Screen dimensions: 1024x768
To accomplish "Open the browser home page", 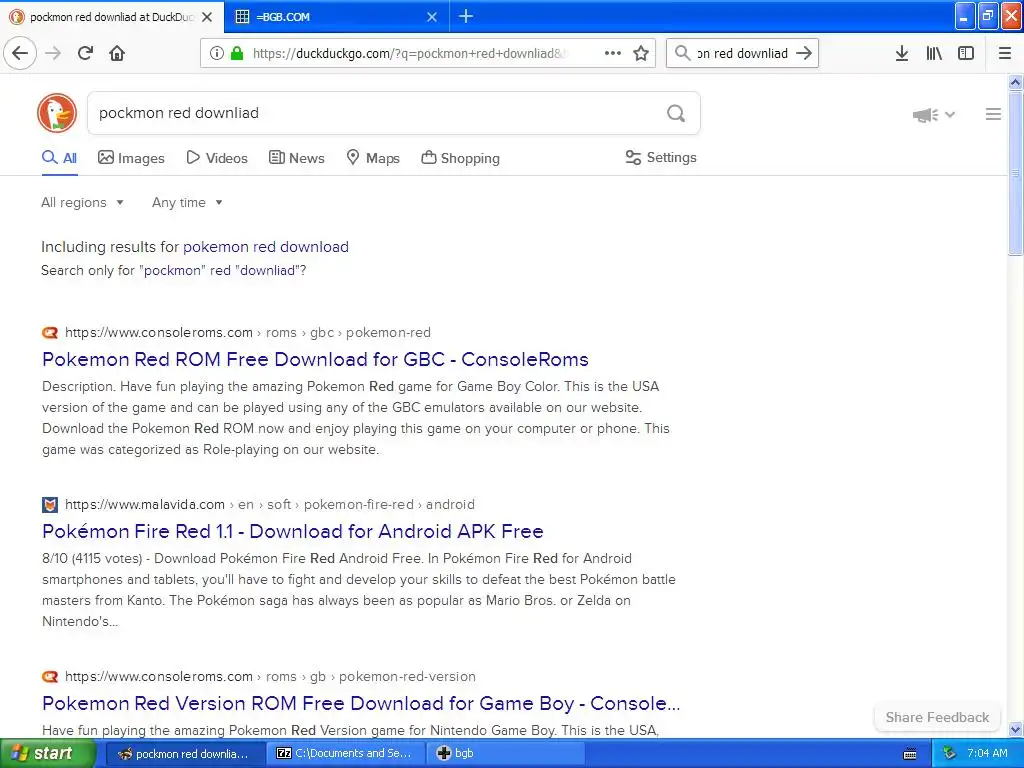I will (x=117, y=53).
